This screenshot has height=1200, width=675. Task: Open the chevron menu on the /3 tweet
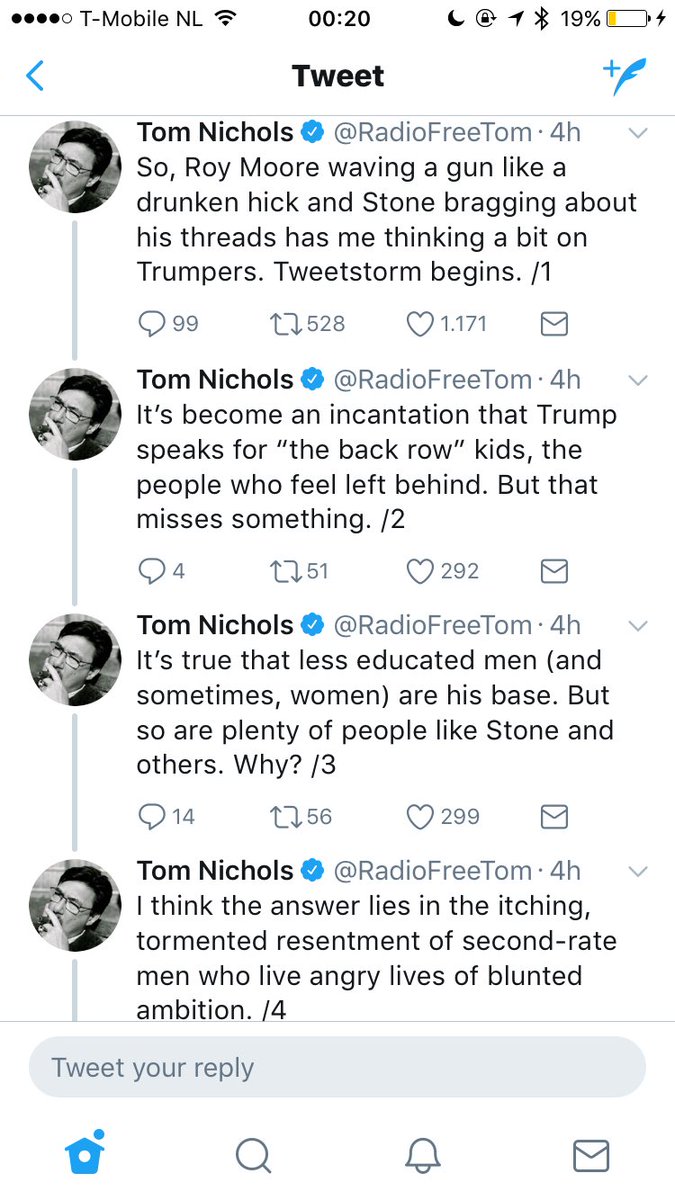637,626
